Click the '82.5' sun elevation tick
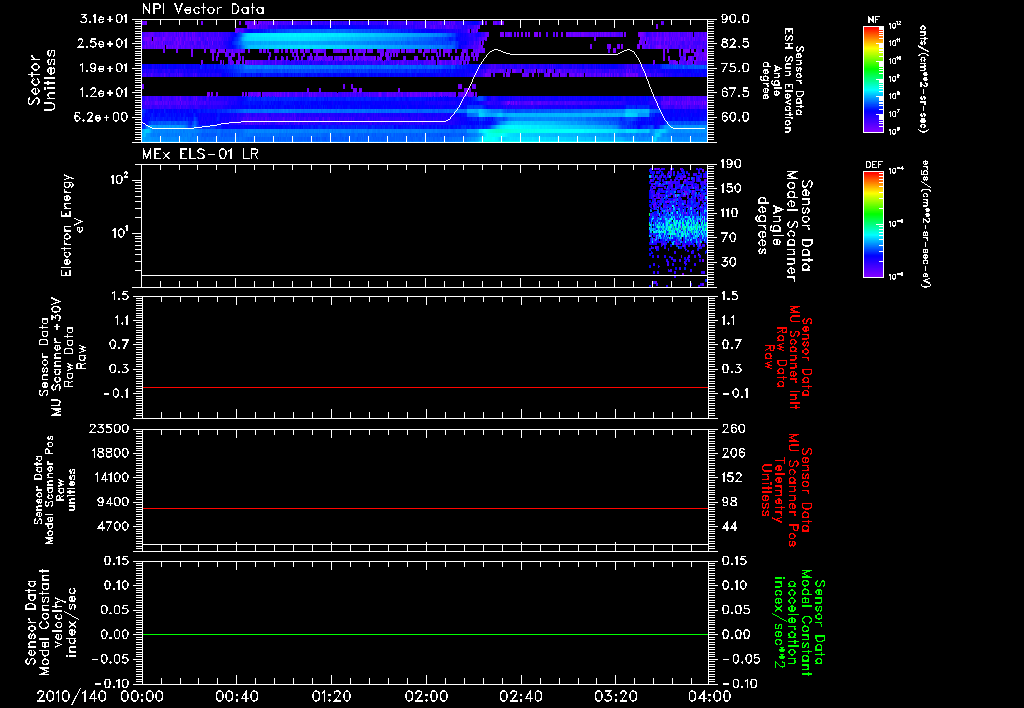The height and width of the screenshot is (708, 1024). point(735,43)
